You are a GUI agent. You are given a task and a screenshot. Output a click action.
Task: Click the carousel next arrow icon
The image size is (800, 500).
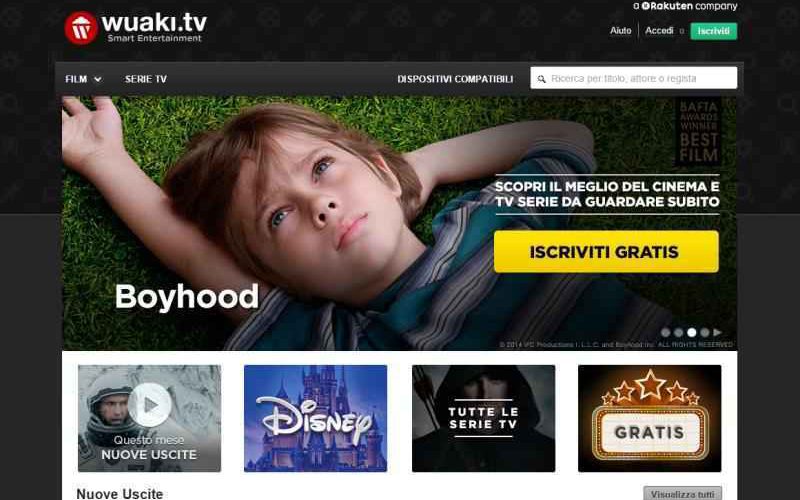tap(717, 332)
